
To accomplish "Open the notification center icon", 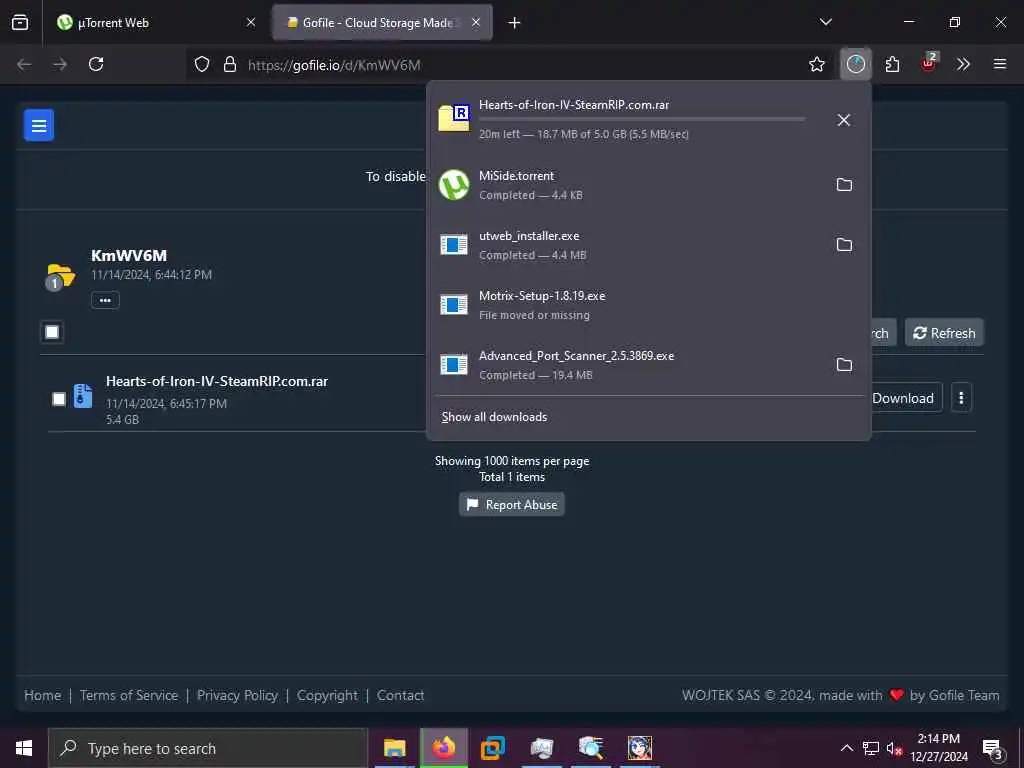I will (993, 748).
